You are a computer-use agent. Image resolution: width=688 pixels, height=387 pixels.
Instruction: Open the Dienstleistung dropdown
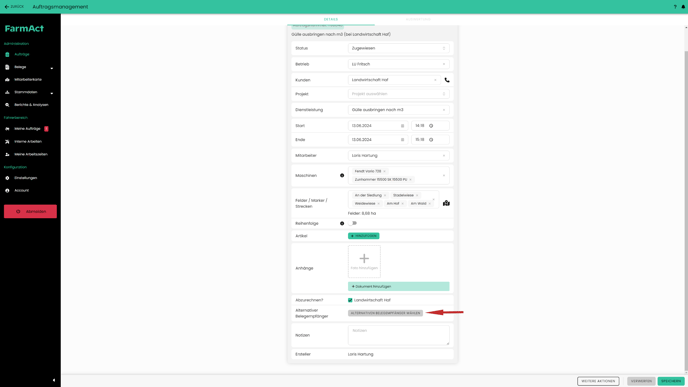[x=398, y=110]
